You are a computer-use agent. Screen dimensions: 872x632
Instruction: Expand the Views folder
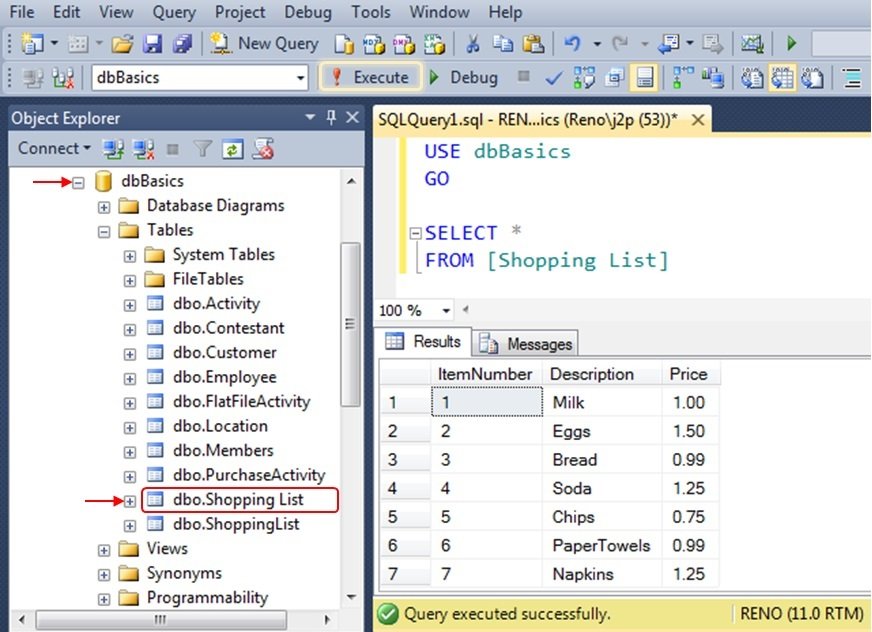(104, 550)
